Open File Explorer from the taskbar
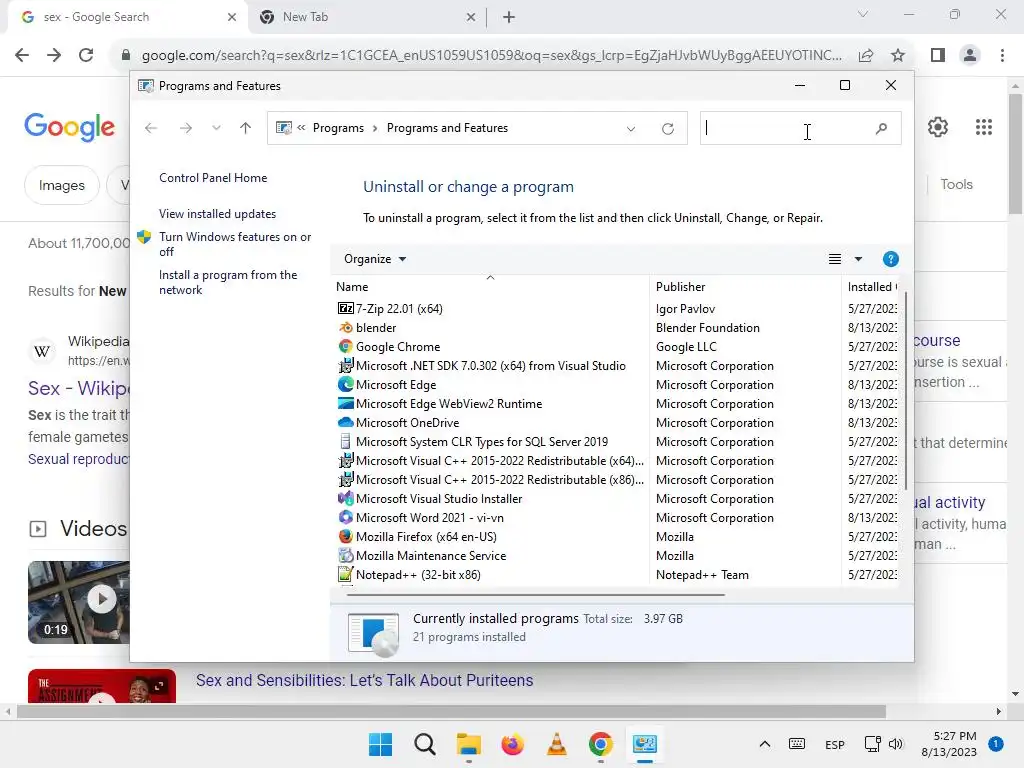 [468, 744]
